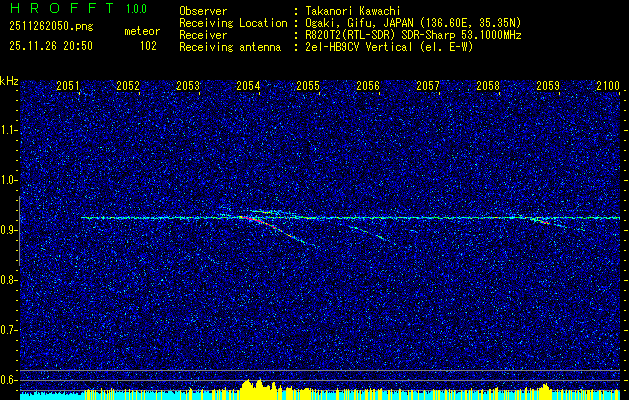629x400 pixels.
Task: Click the 2052 time marker
Action: (x=128, y=86)
